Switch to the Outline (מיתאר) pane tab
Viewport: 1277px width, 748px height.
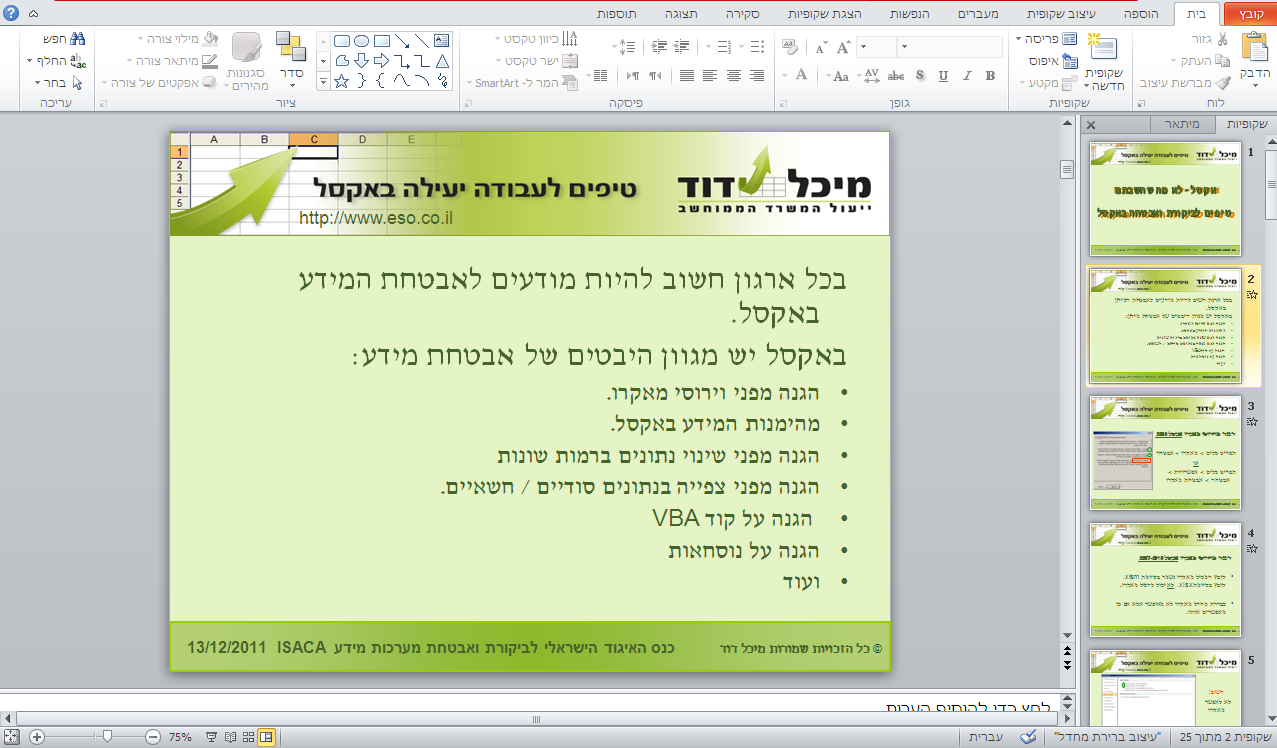[x=1181, y=125]
